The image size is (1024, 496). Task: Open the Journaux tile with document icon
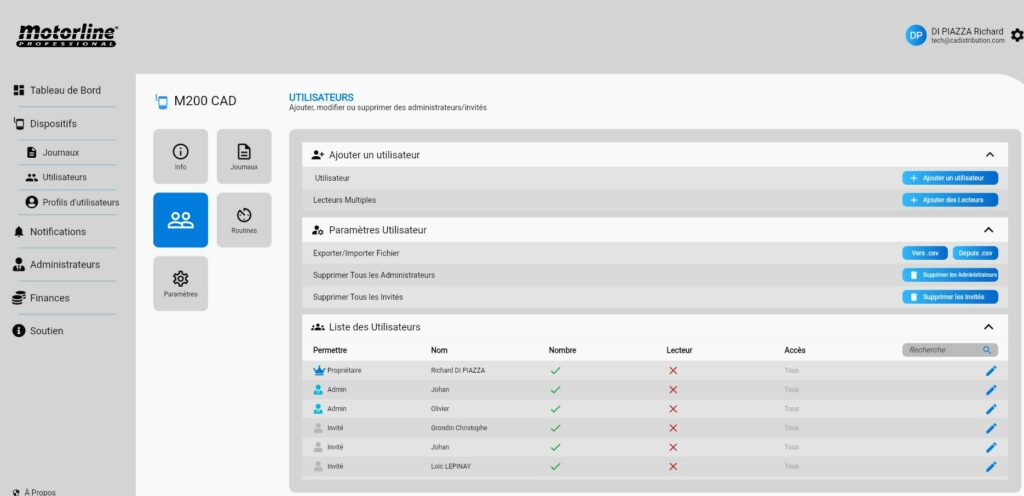244,156
